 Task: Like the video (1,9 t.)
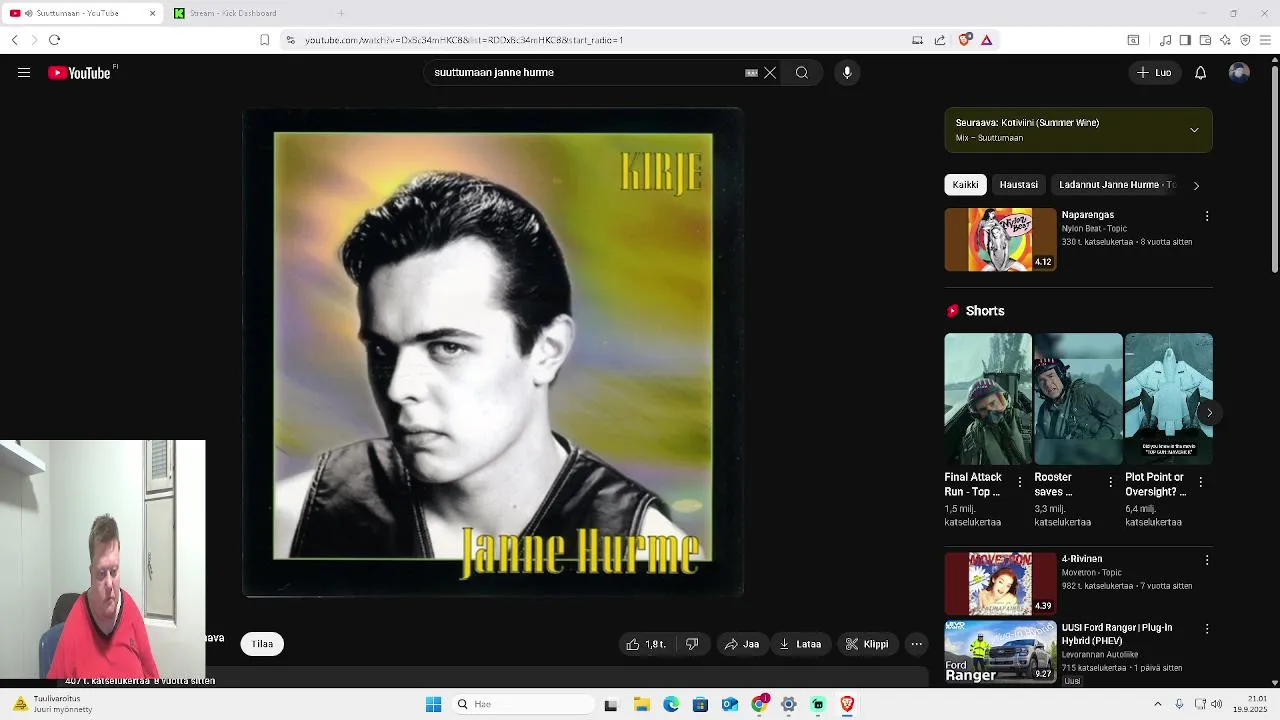point(646,644)
